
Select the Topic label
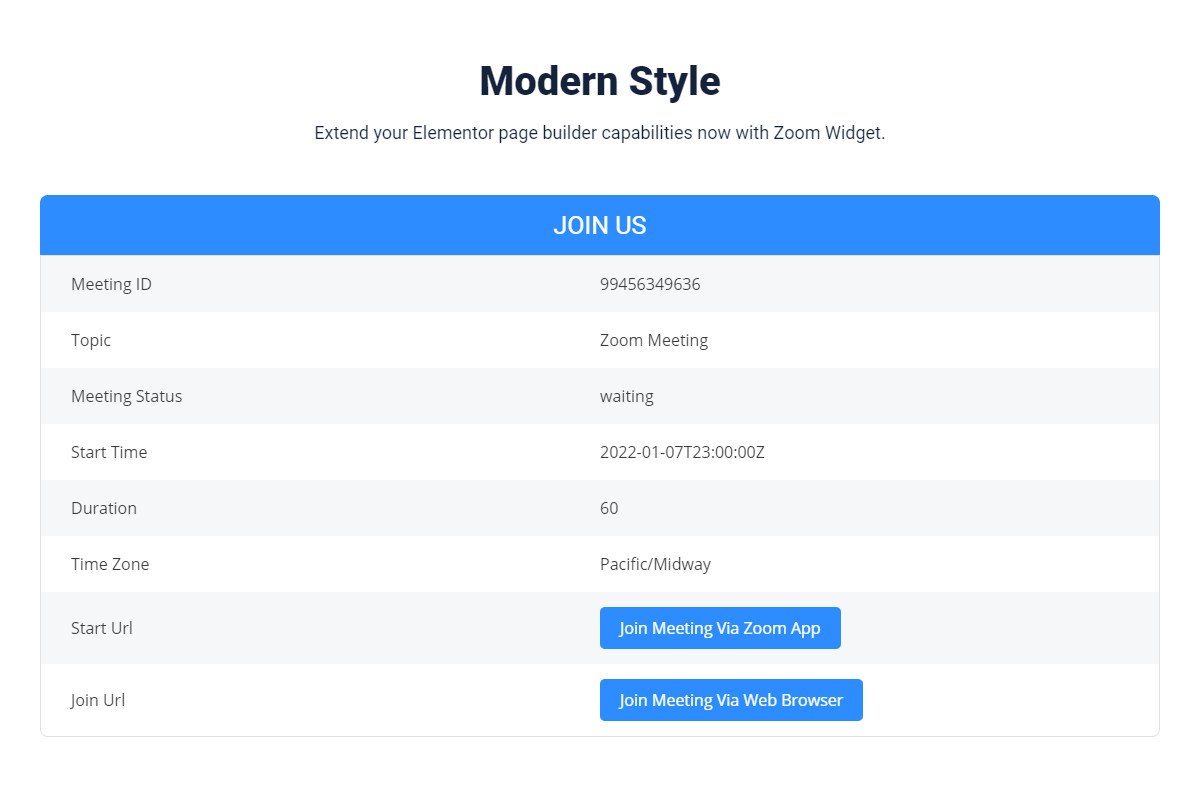click(x=91, y=340)
